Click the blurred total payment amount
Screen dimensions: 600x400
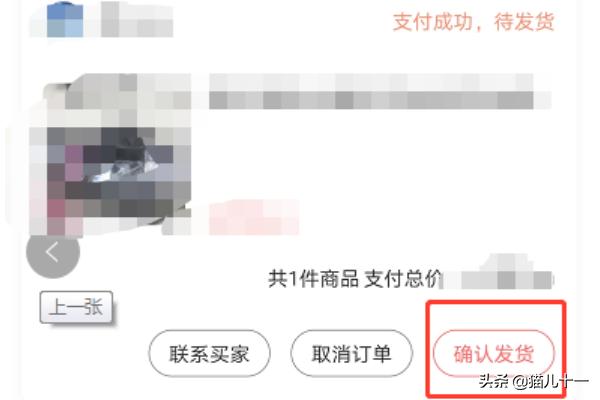coord(497,275)
